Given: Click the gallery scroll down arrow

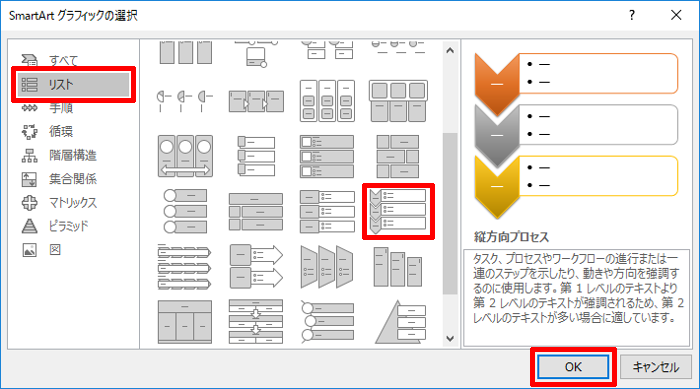Looking at the screenshot, I should coord(450,339).
